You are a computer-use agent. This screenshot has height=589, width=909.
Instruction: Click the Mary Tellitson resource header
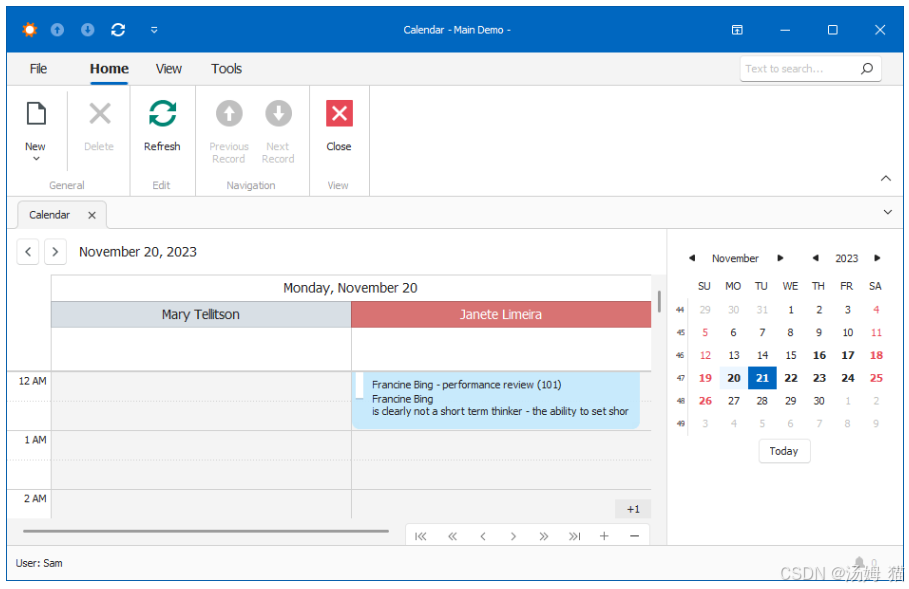[x=201, y=315]
